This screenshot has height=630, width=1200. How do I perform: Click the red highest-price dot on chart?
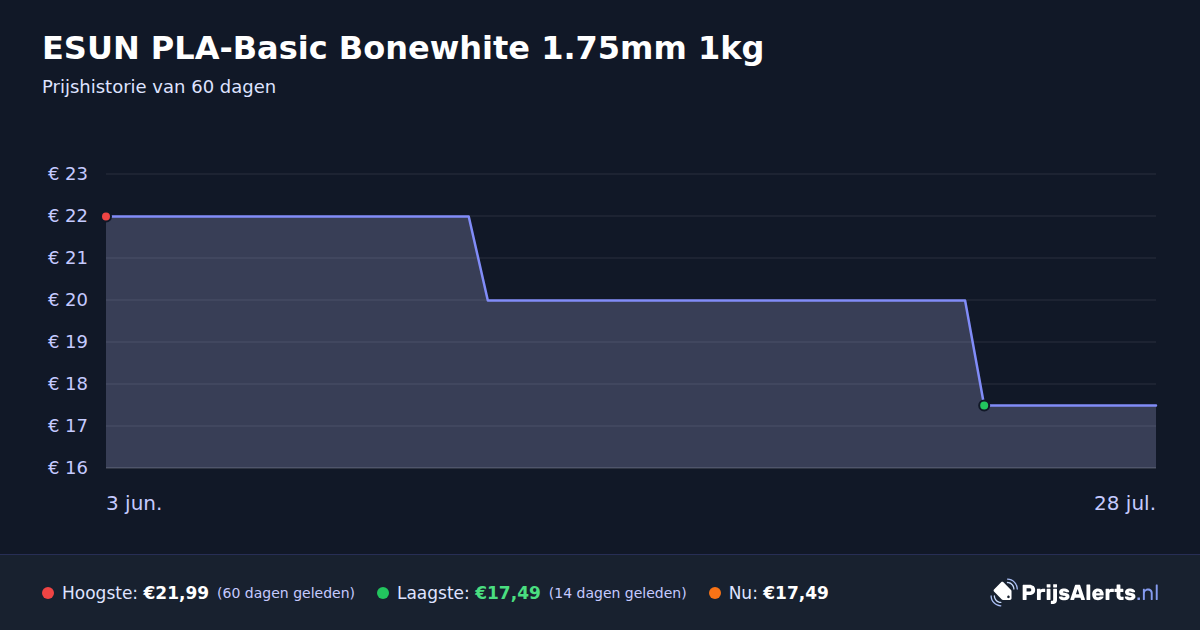[x=106, y=216]
